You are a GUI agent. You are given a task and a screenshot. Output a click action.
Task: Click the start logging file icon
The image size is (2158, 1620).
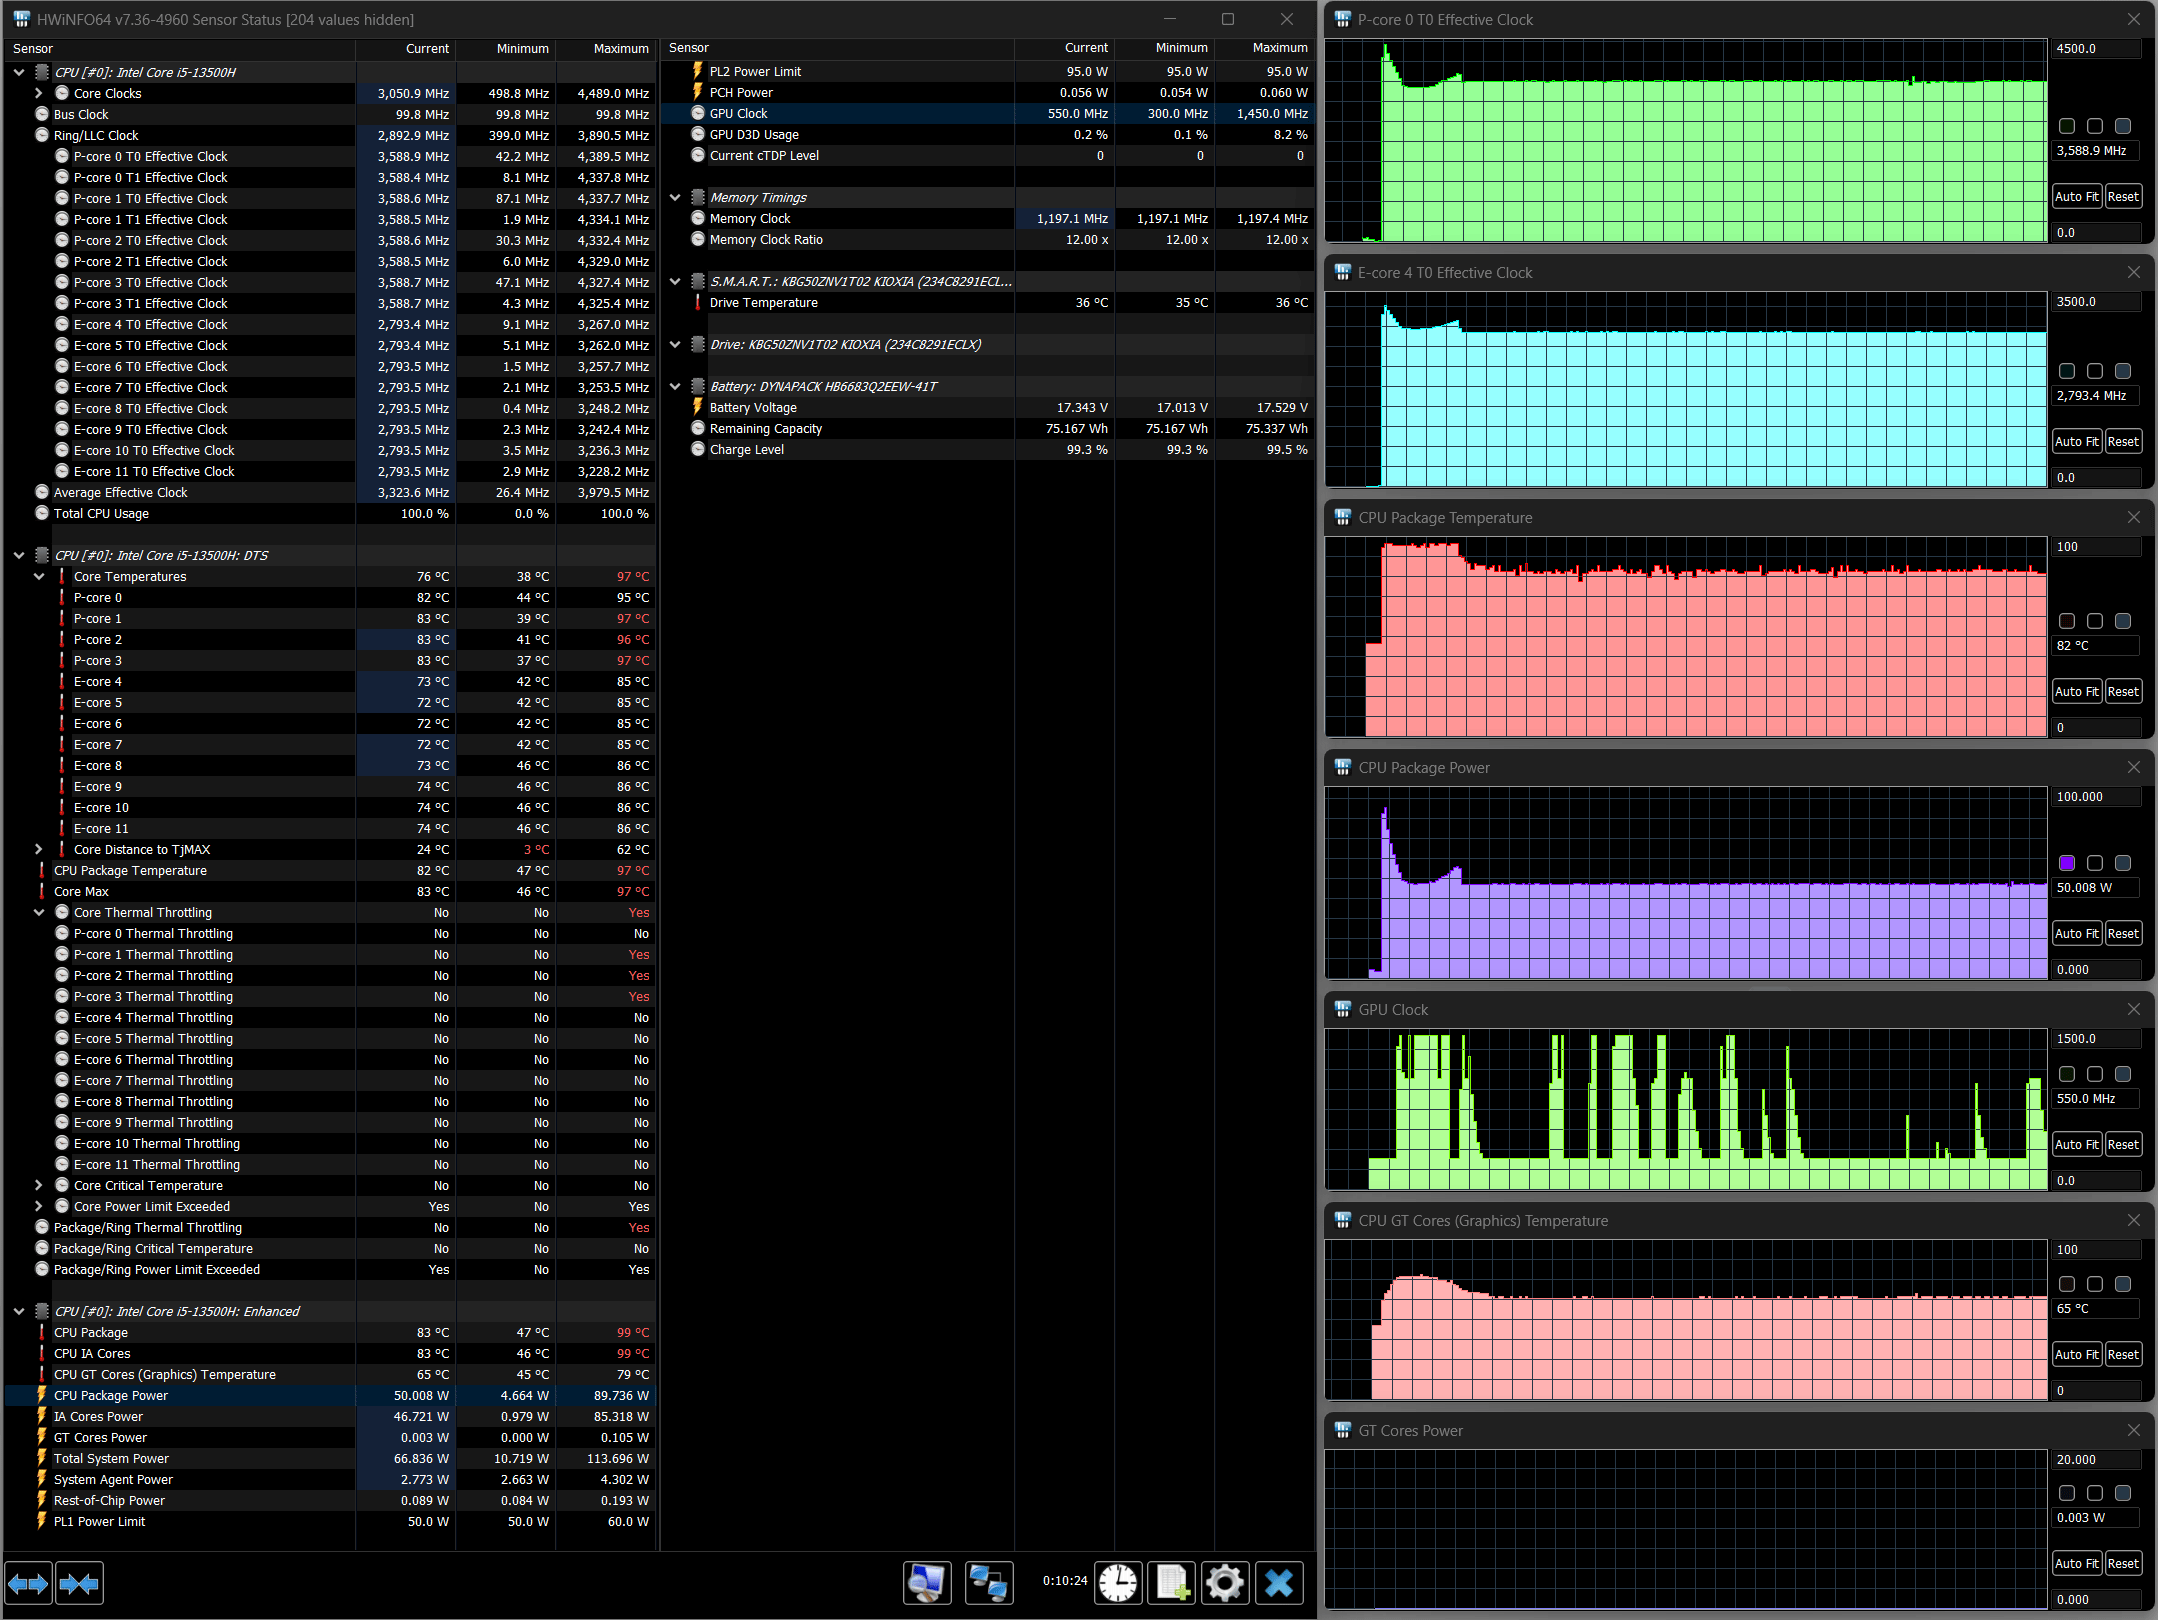click(1171, 1583)
